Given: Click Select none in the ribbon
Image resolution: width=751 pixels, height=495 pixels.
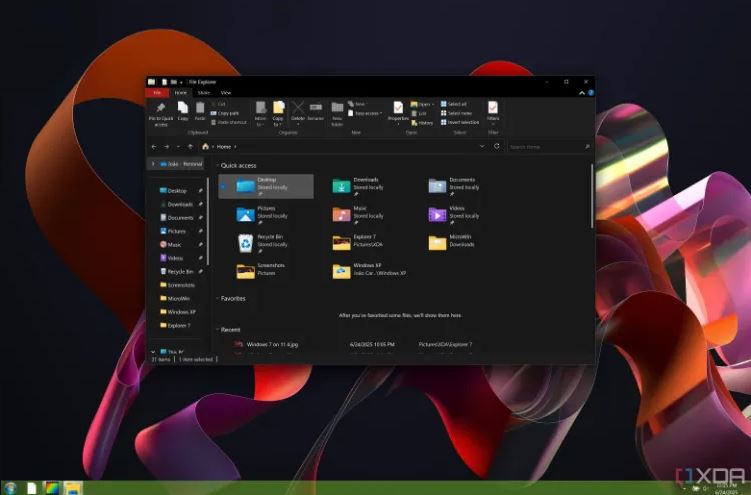Looking at the screenshot, I should pyautogui.click(x=456, y=113).
